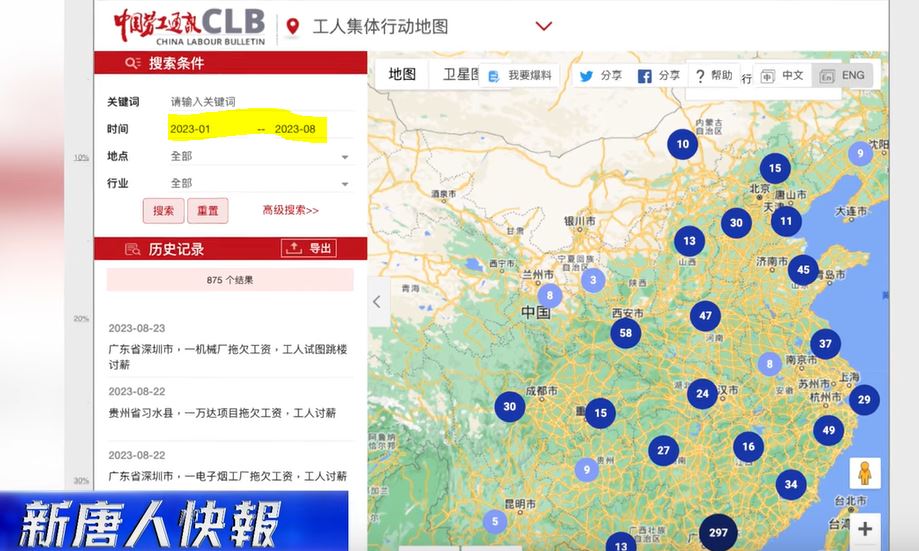The height and width of the screenshot is (551, 919).
Task: Click the Twitter share icon
Action: (587, 76)
